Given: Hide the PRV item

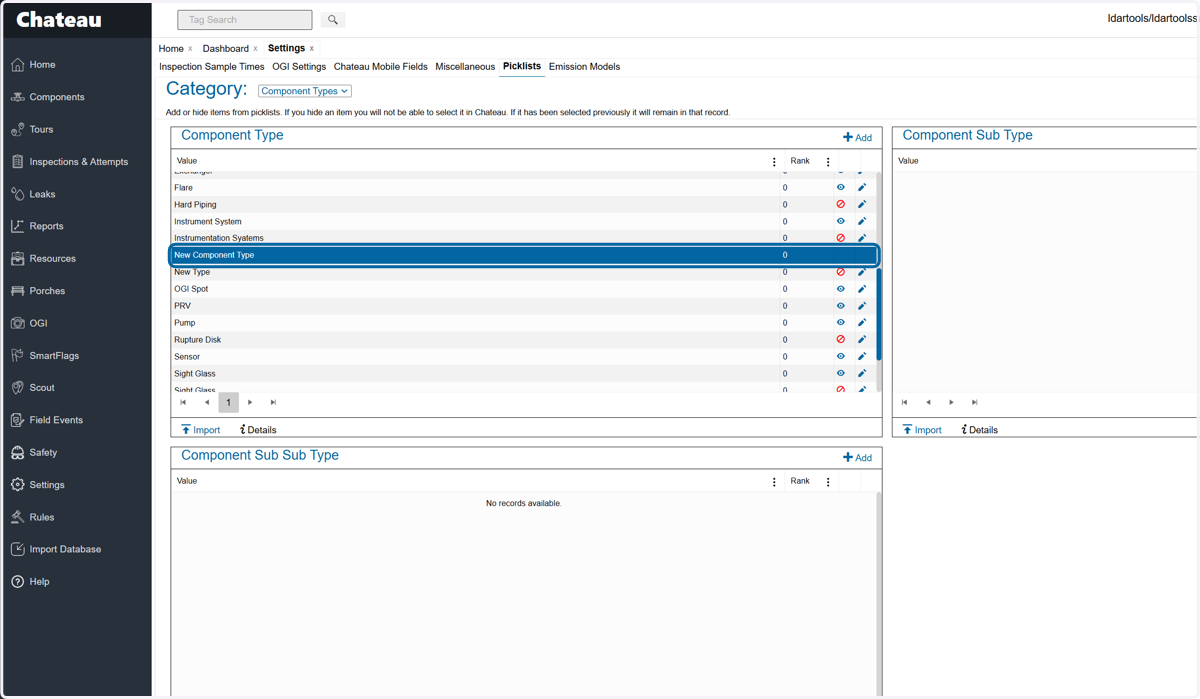Looking at the screenshot, I should (840, 306).
